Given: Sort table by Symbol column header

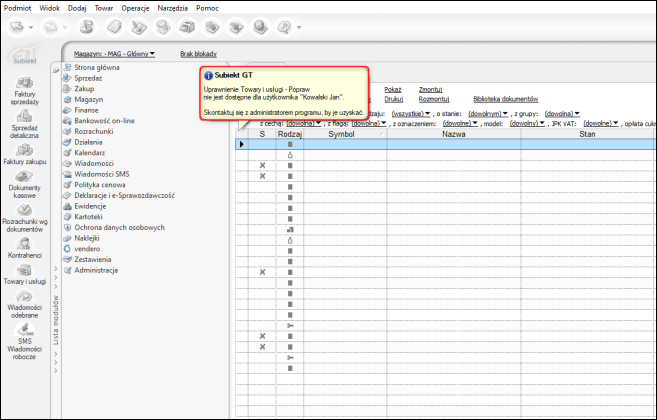Looking at the screenshot, I should pos(345,134).
